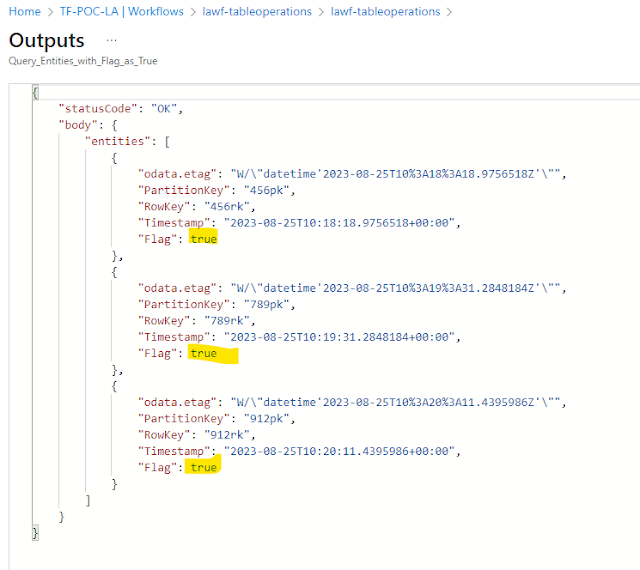
Task: Click the timestamp 2023-08-25T10:19:31.2848184+00:00
Action: click(339, 337)
